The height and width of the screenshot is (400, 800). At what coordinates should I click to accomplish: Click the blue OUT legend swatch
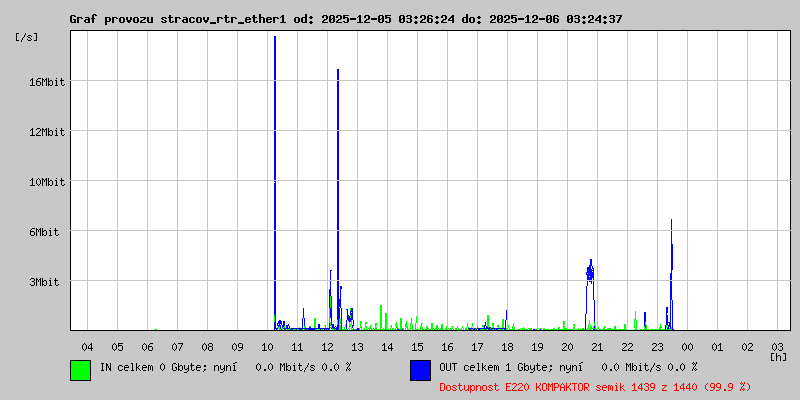(x=420, y=370)
